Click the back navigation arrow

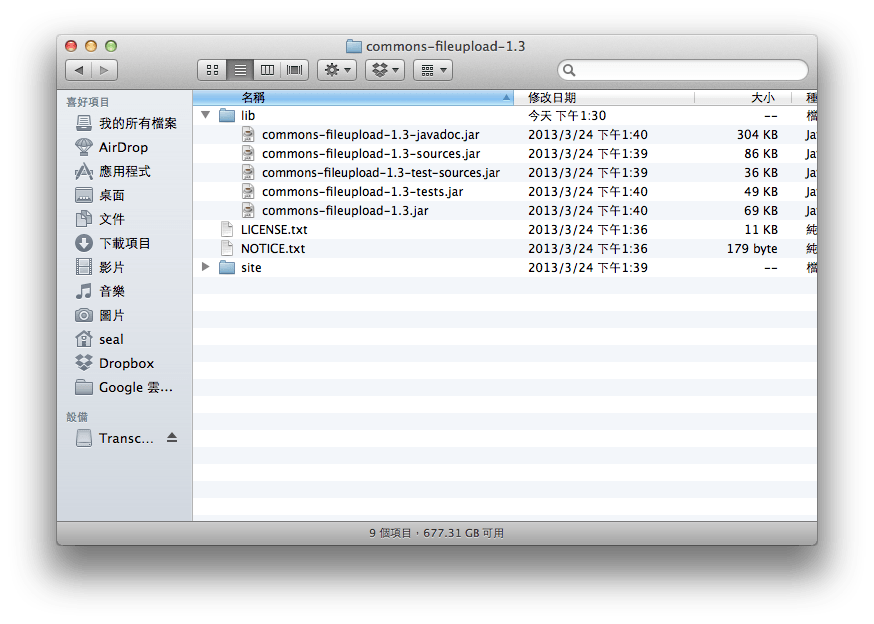click(x=79, y=70)
